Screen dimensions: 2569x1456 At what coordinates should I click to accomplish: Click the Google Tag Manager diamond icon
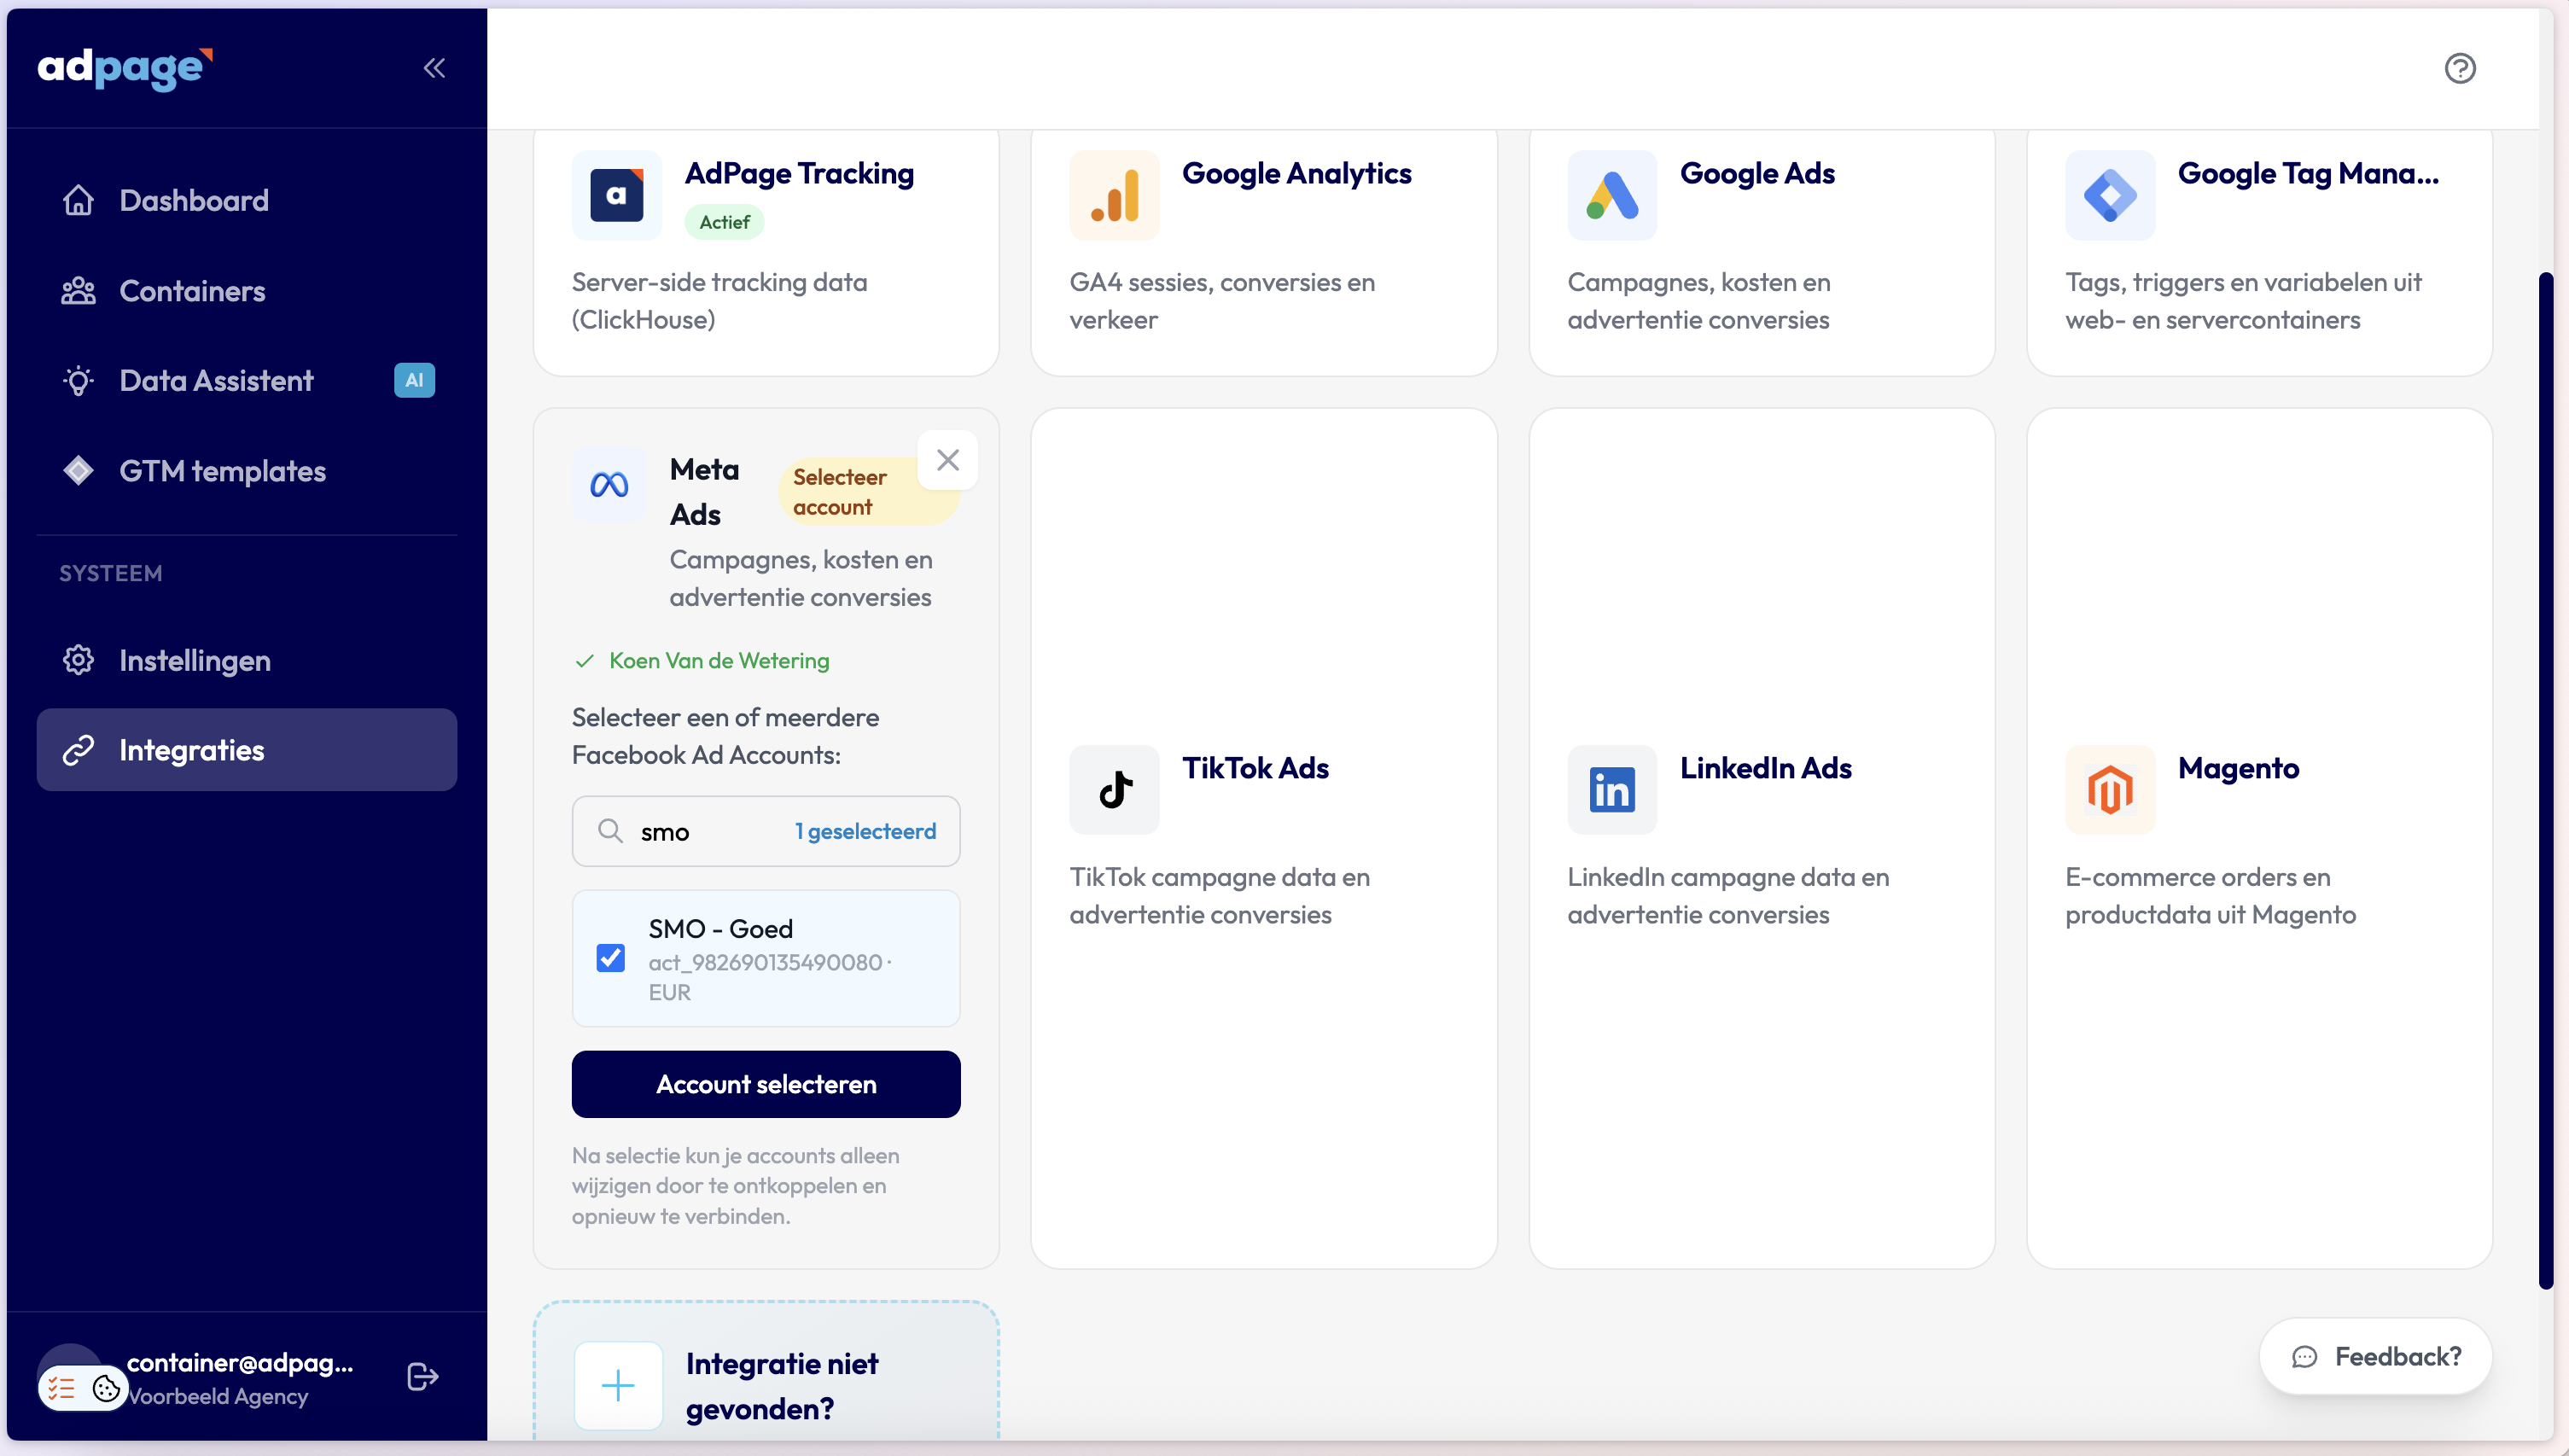(x=2110, y=195)
